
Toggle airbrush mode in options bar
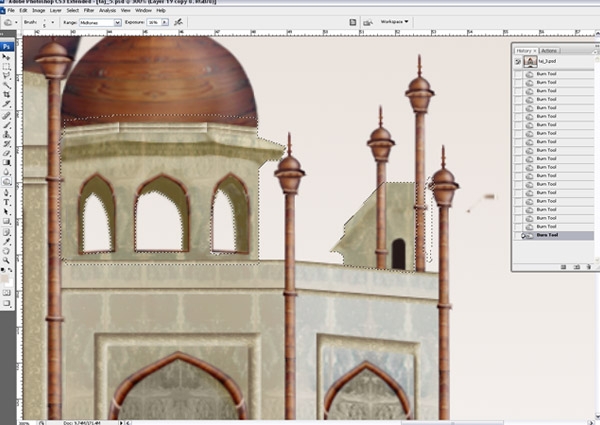178,22
